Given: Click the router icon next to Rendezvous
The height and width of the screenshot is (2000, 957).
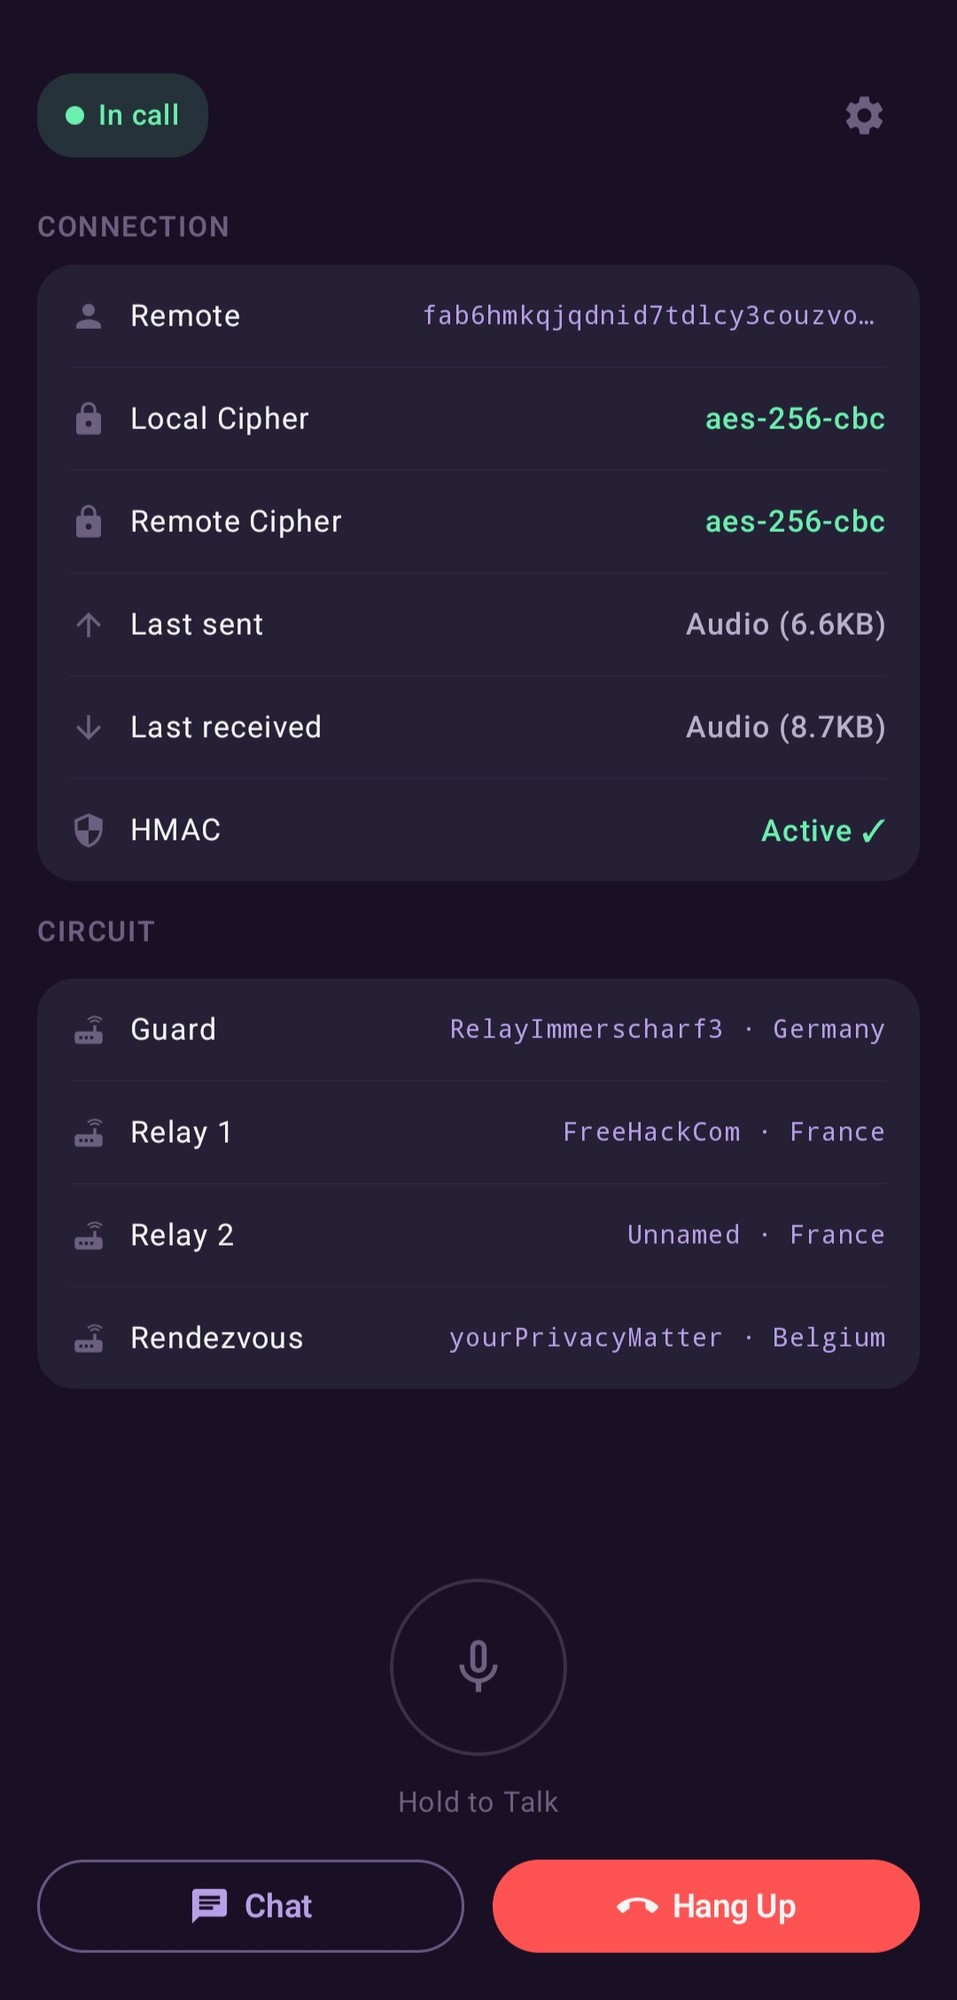Looking at the screenshot, I should (89, 1338).
